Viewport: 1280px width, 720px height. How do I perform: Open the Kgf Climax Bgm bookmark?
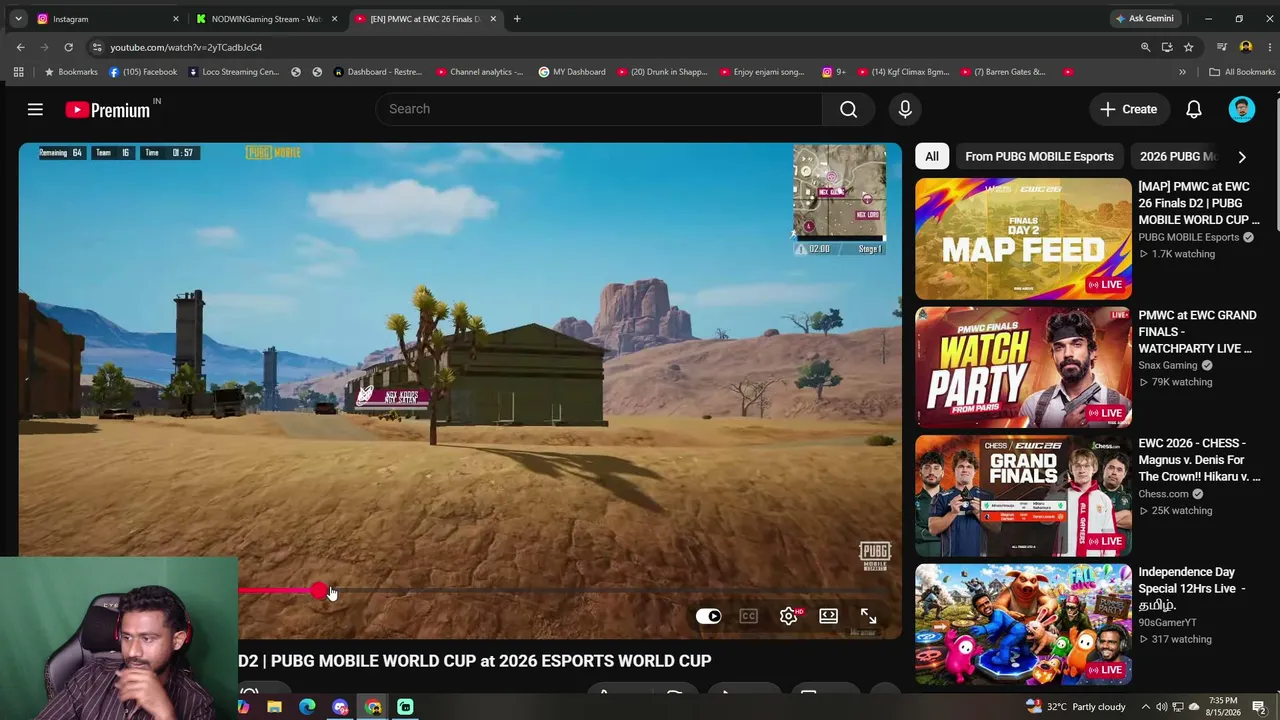point(904,72)
